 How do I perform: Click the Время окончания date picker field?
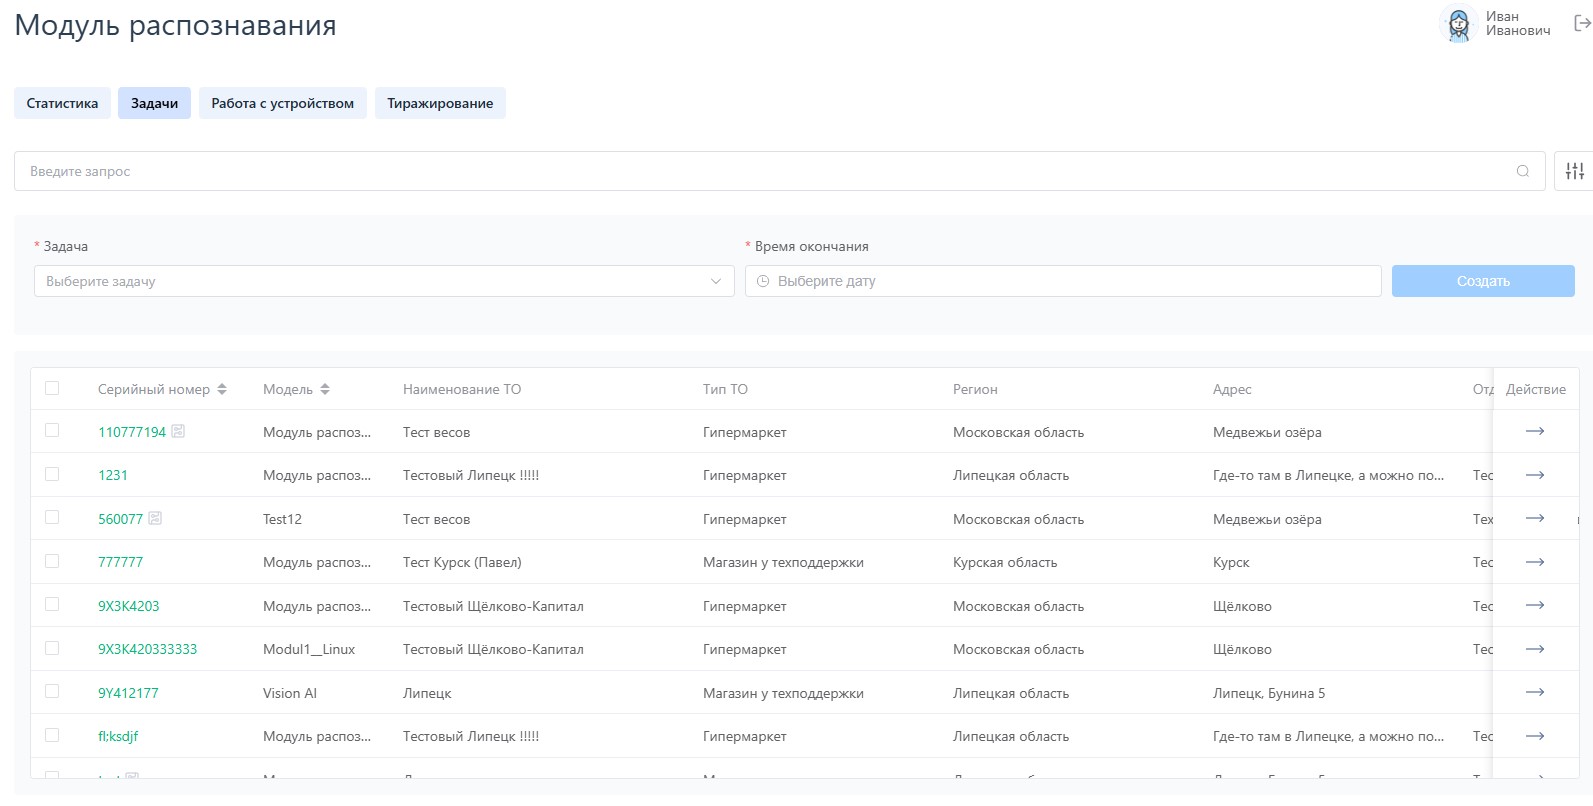[1062, 281]
